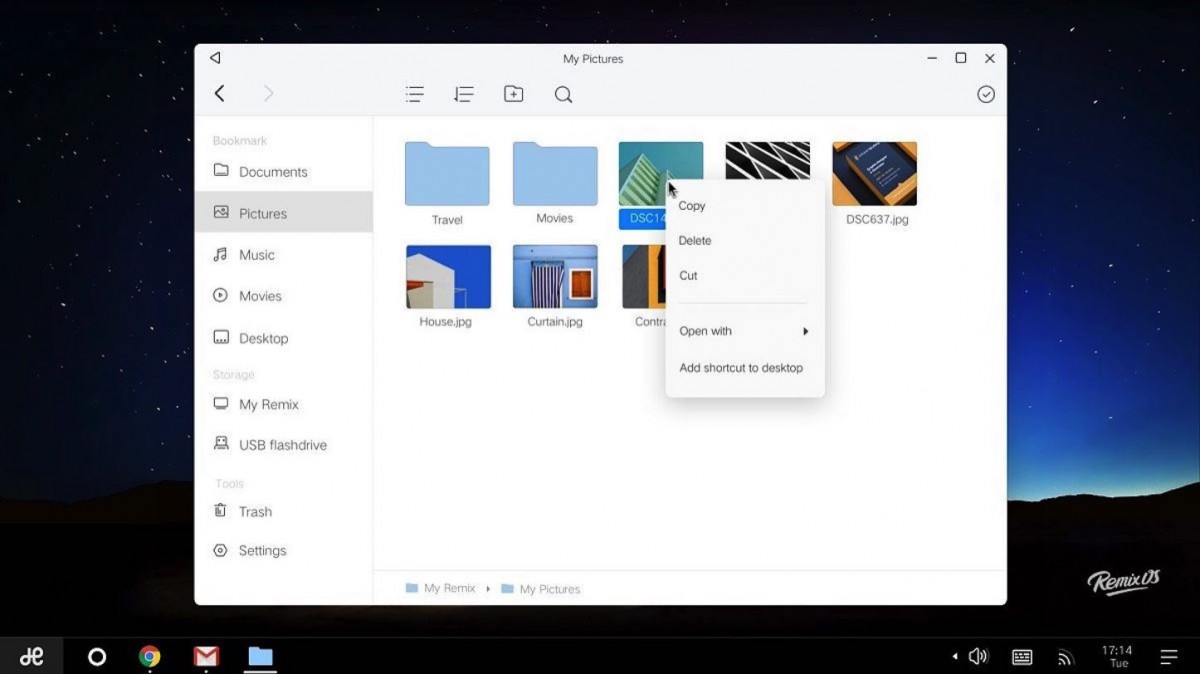Switch to list view in toolbar
The image size is (1200, 674).
414,94
